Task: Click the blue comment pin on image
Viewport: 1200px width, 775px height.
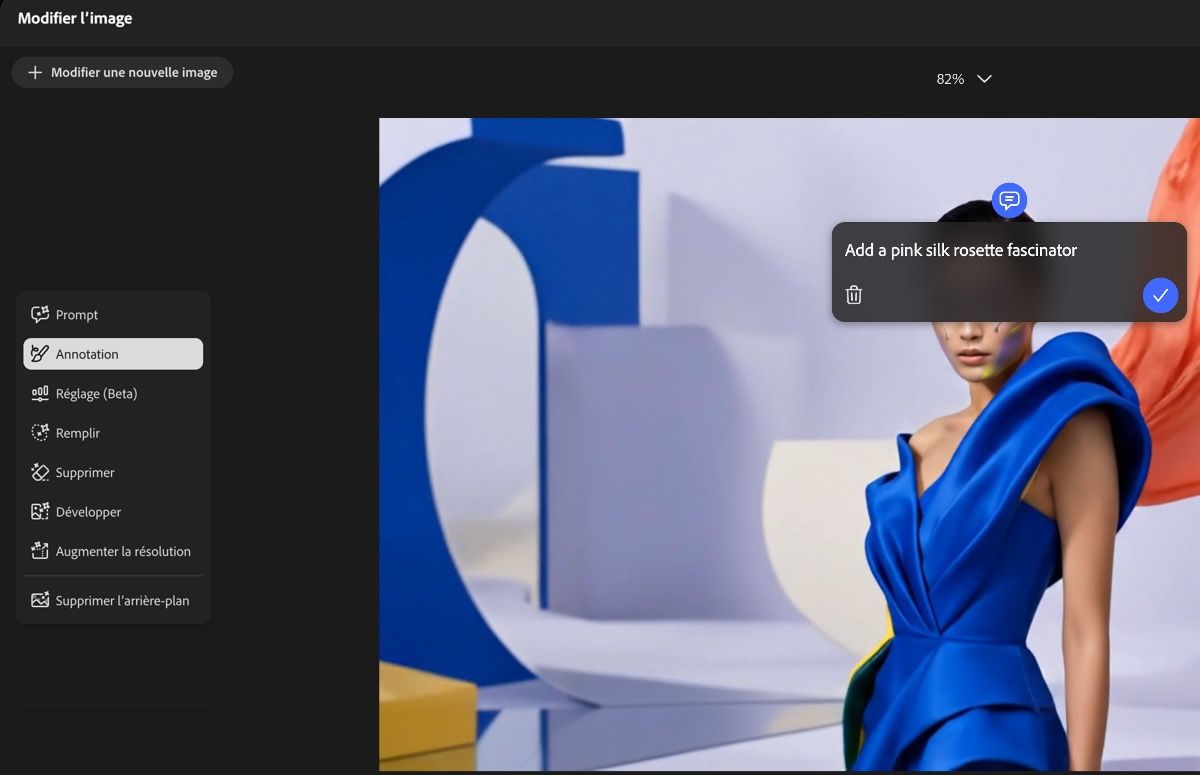Action: click(x=1010, y=200)
